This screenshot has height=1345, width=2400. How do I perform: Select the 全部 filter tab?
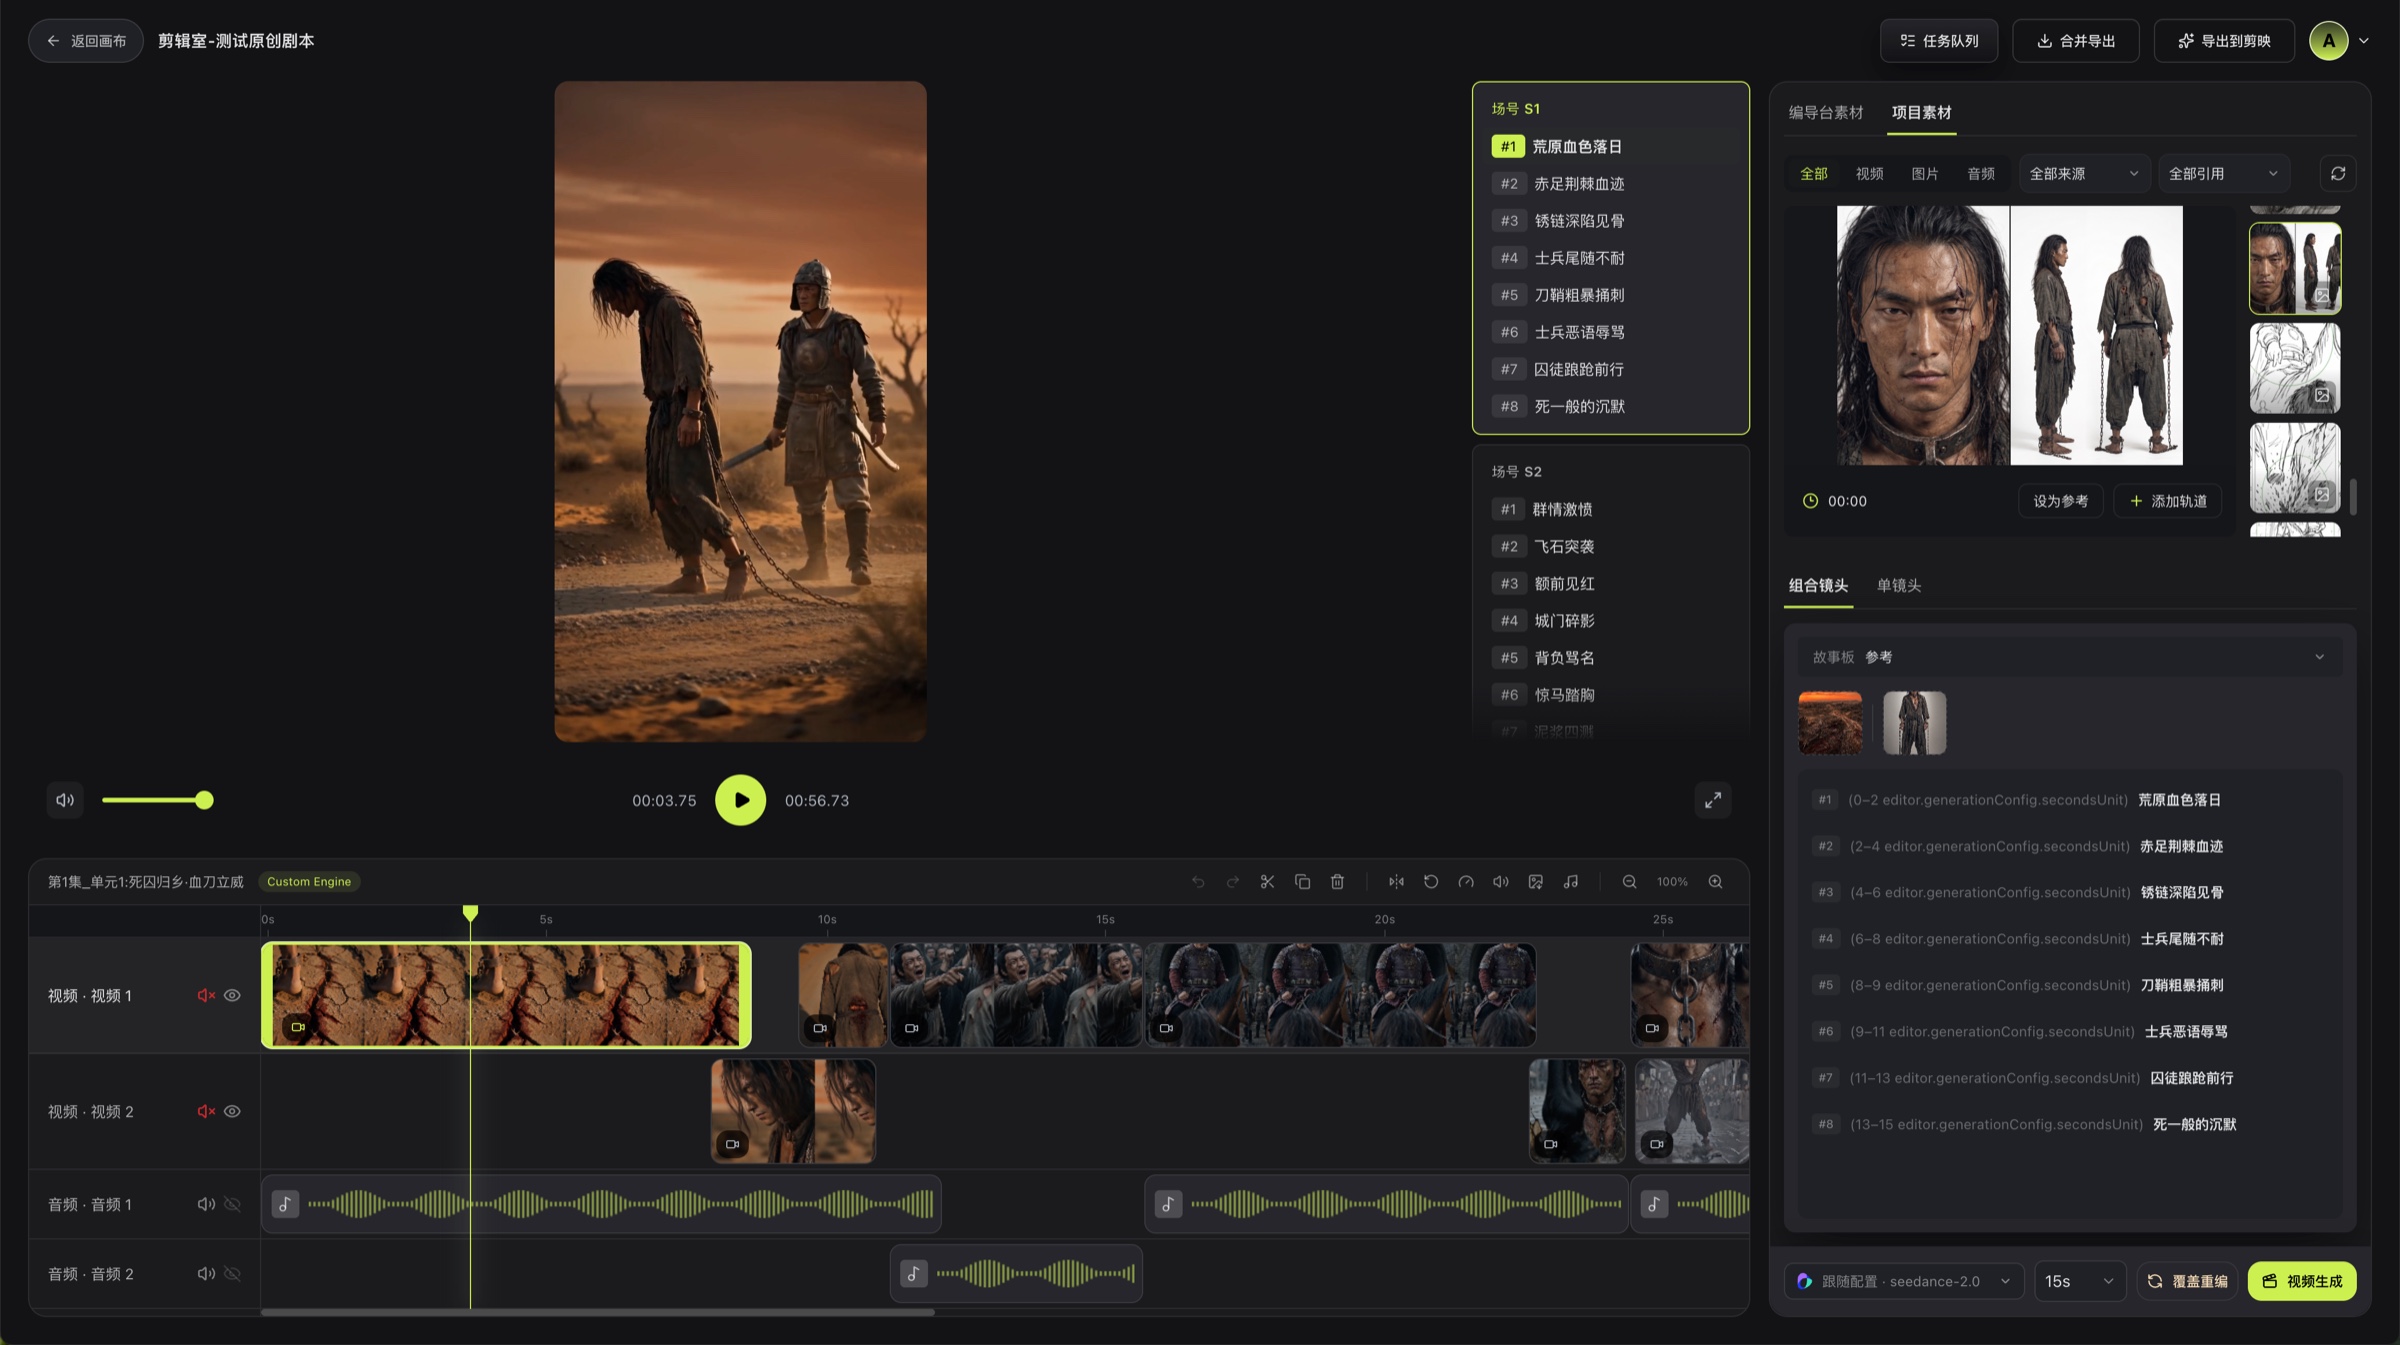[1814, 174]
